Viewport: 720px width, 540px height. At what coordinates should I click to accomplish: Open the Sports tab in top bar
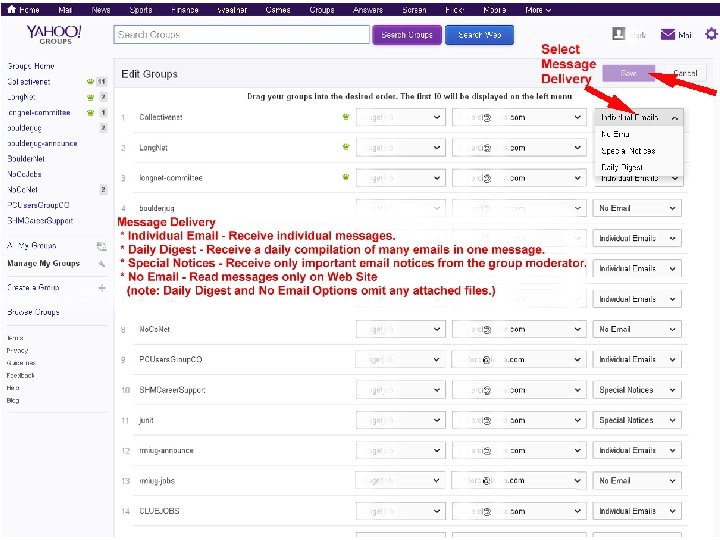(x=141, y=10)
